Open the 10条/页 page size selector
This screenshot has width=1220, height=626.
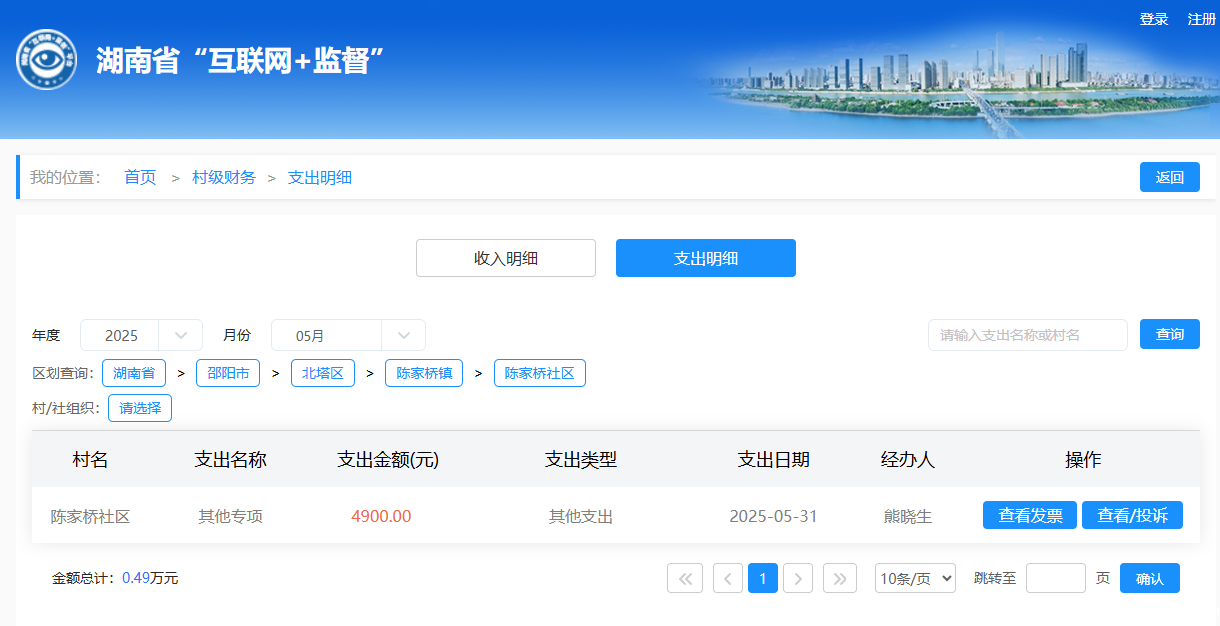[x=915, y=578]
